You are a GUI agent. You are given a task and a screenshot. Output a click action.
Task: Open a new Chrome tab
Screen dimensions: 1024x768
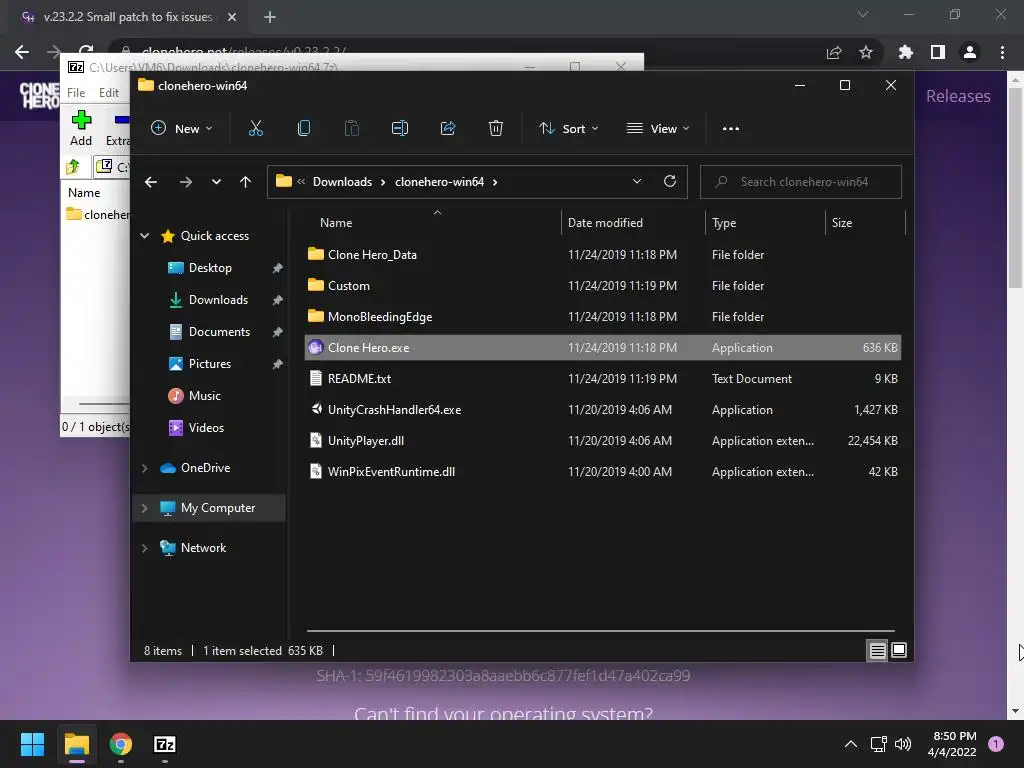(x=270, y=17)
